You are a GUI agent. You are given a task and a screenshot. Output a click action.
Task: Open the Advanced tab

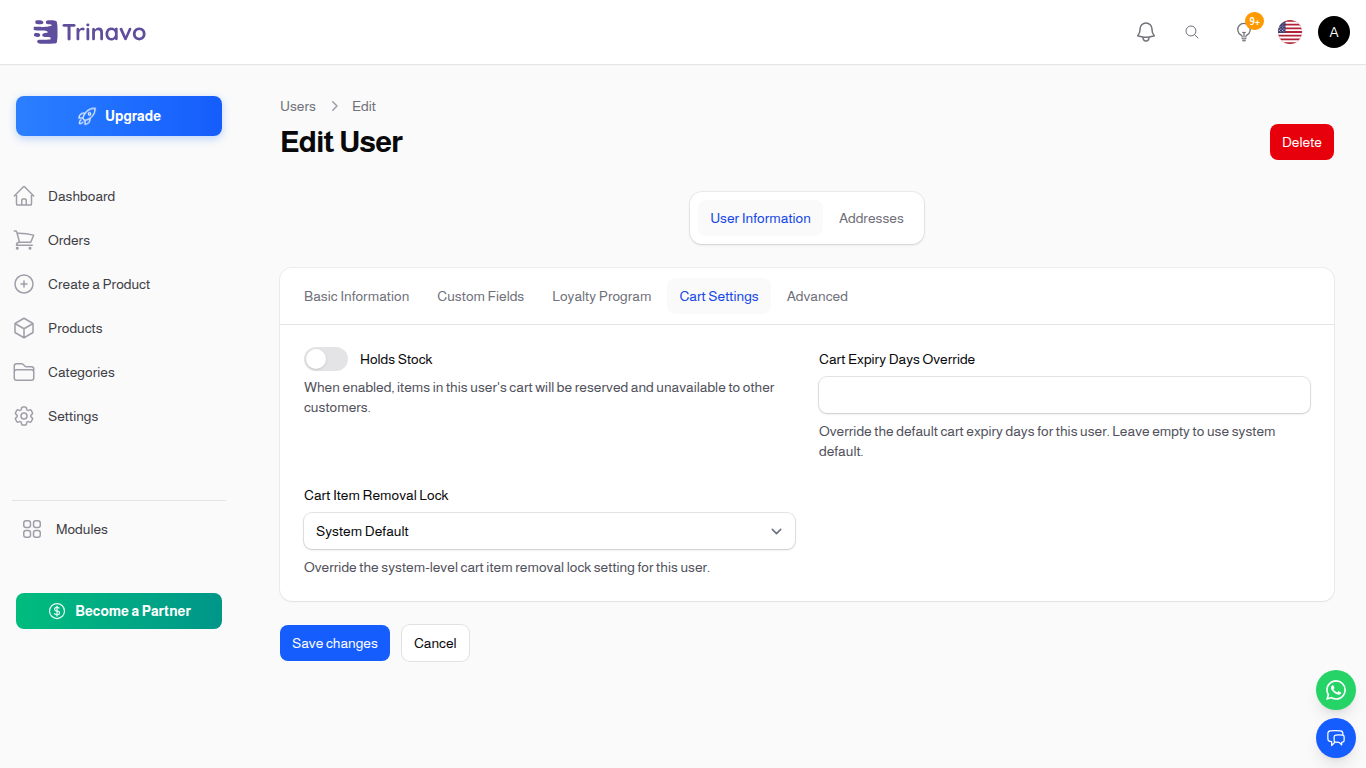point(817,296)
